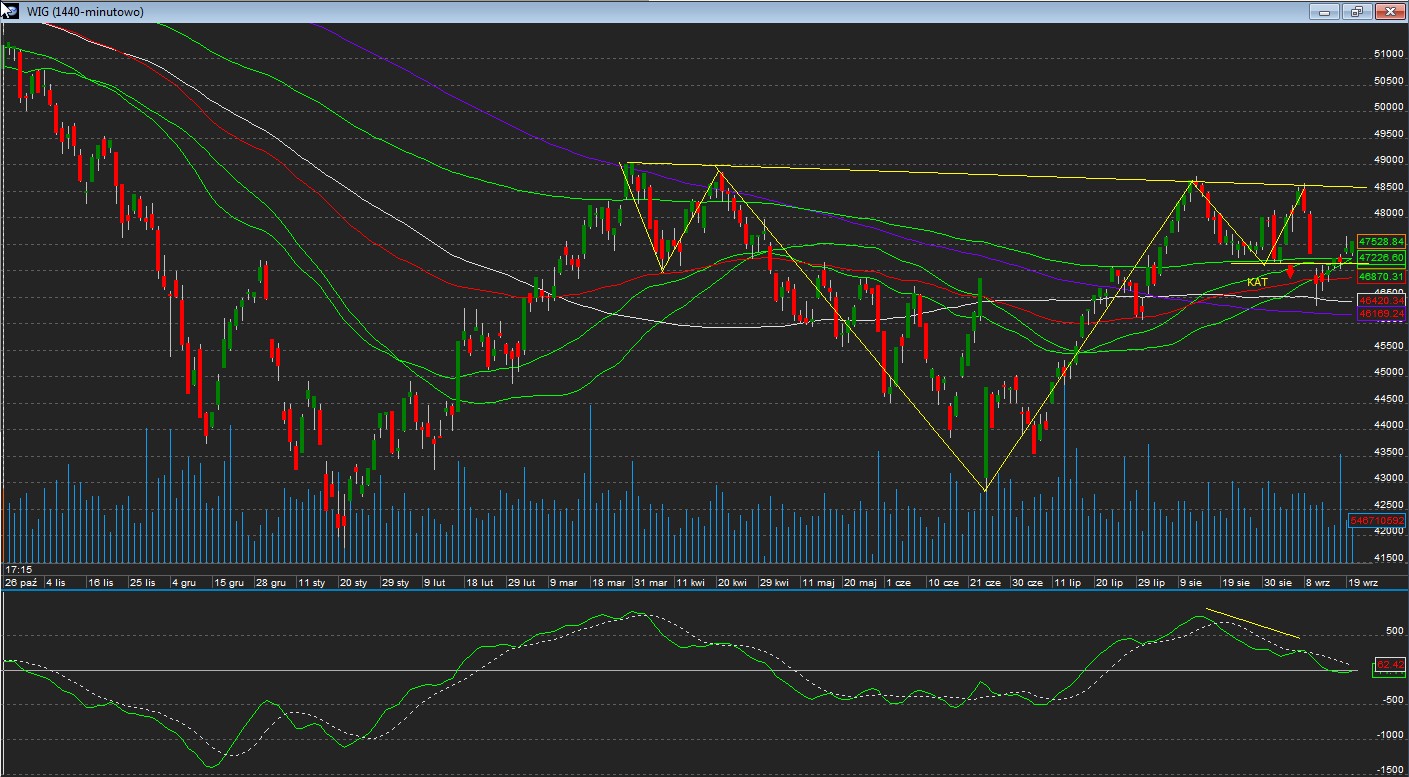
Task: Click the "18 mar" date label
Action: [609, 581]
